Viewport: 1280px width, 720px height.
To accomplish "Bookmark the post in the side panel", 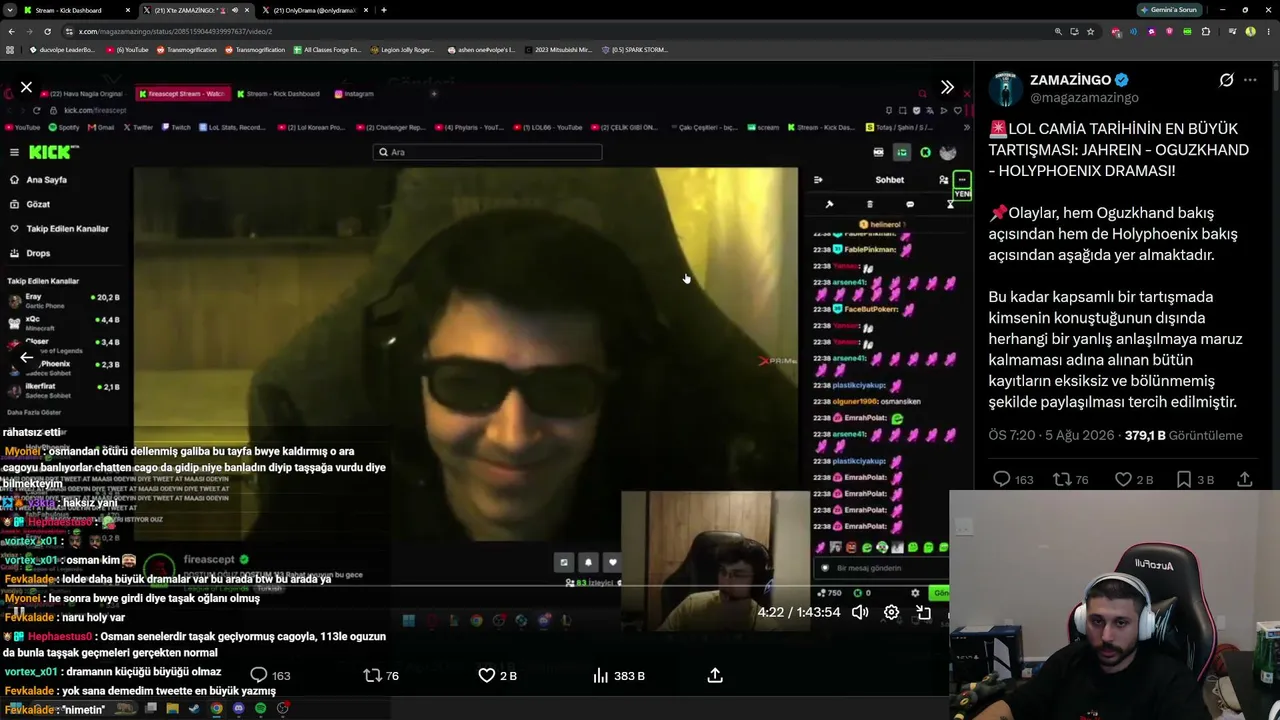I will pos(1184,479).
